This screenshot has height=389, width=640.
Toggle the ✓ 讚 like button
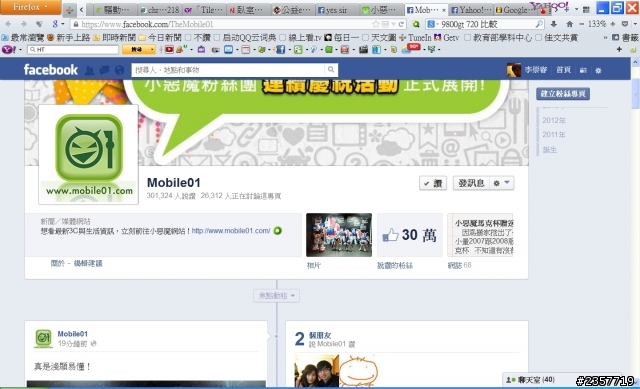point(433,183)
